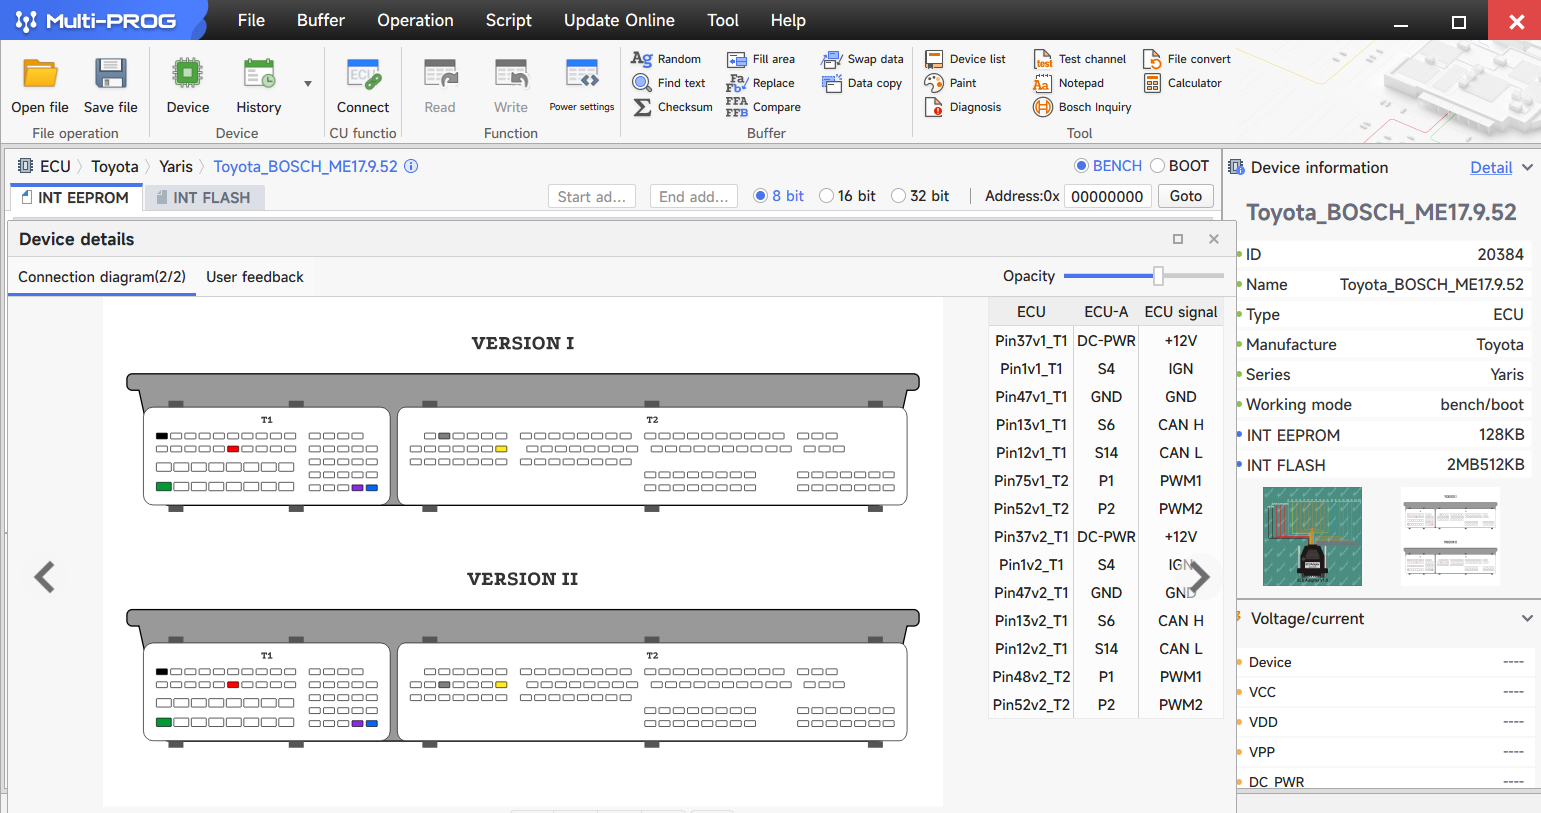Image resolution: width=1541 pixels, height=813 pixels.
Task: Click the Goto address button
Action: 1186,196
